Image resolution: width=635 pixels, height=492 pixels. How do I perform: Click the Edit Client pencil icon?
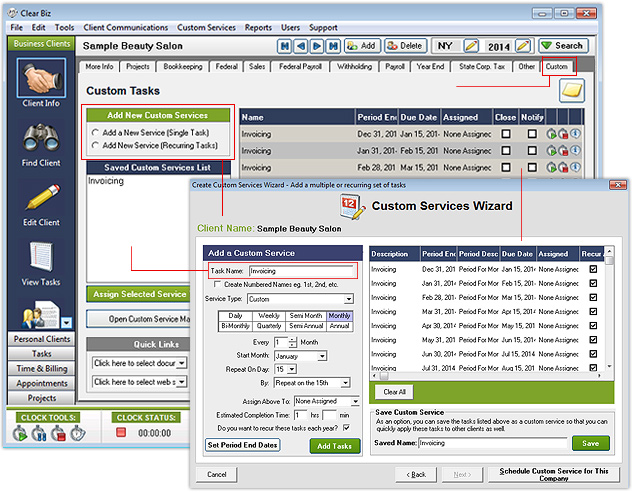coord(43,197)
